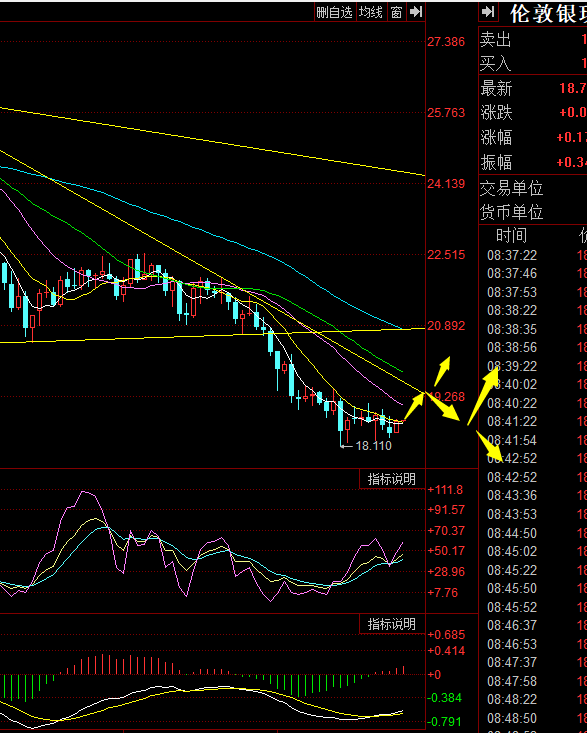Screen dimensions: 587x733
Task: Select the 08:45:50 tick row
Action: tap(533, 589)
